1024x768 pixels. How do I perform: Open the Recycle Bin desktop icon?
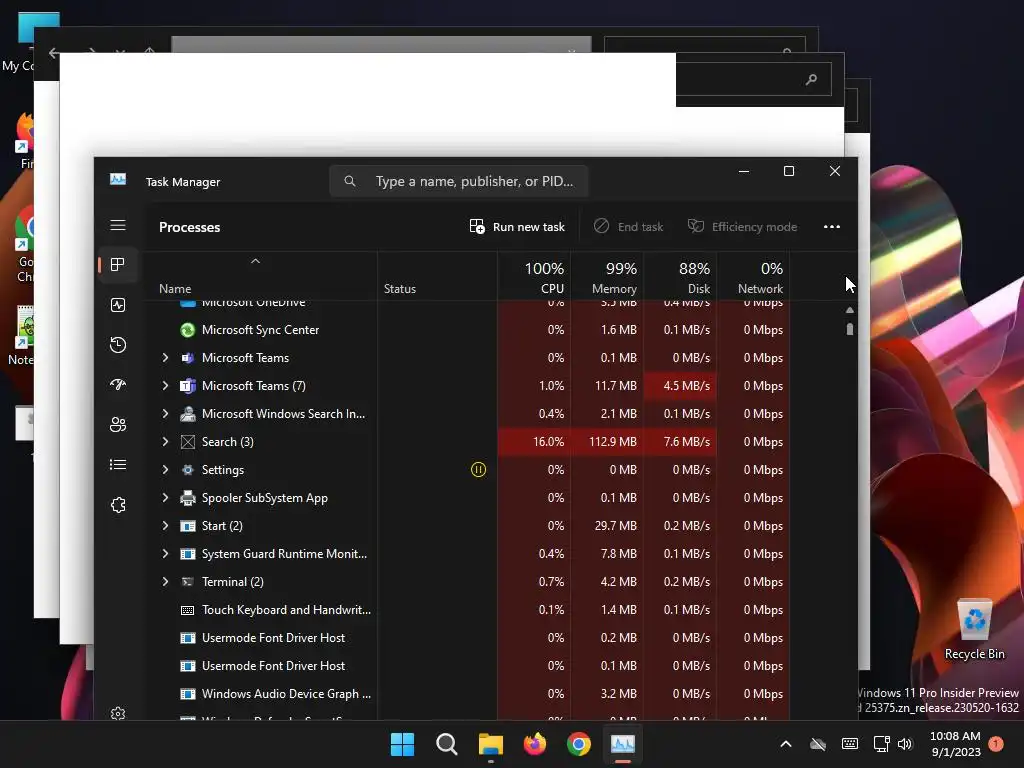pos(974,630)
